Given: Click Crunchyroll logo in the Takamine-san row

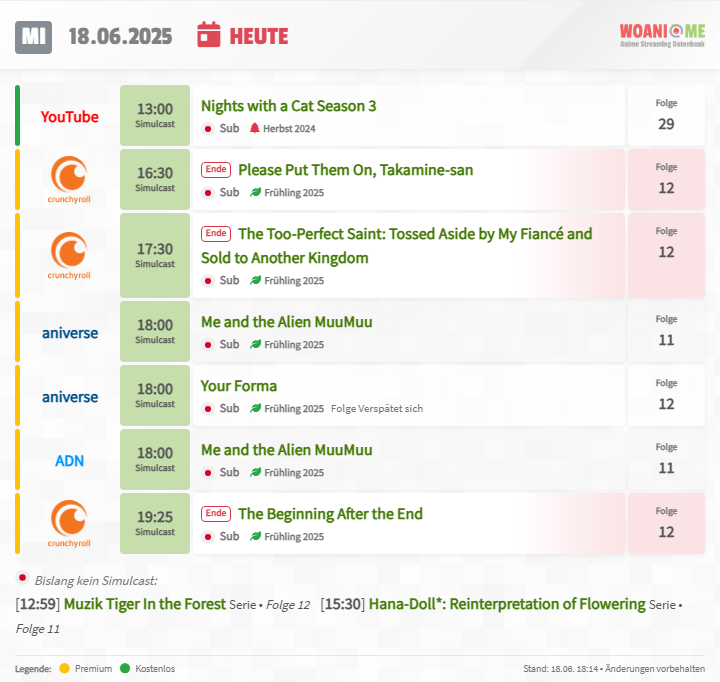Looking at the screenshot, I should pos(69,180).
